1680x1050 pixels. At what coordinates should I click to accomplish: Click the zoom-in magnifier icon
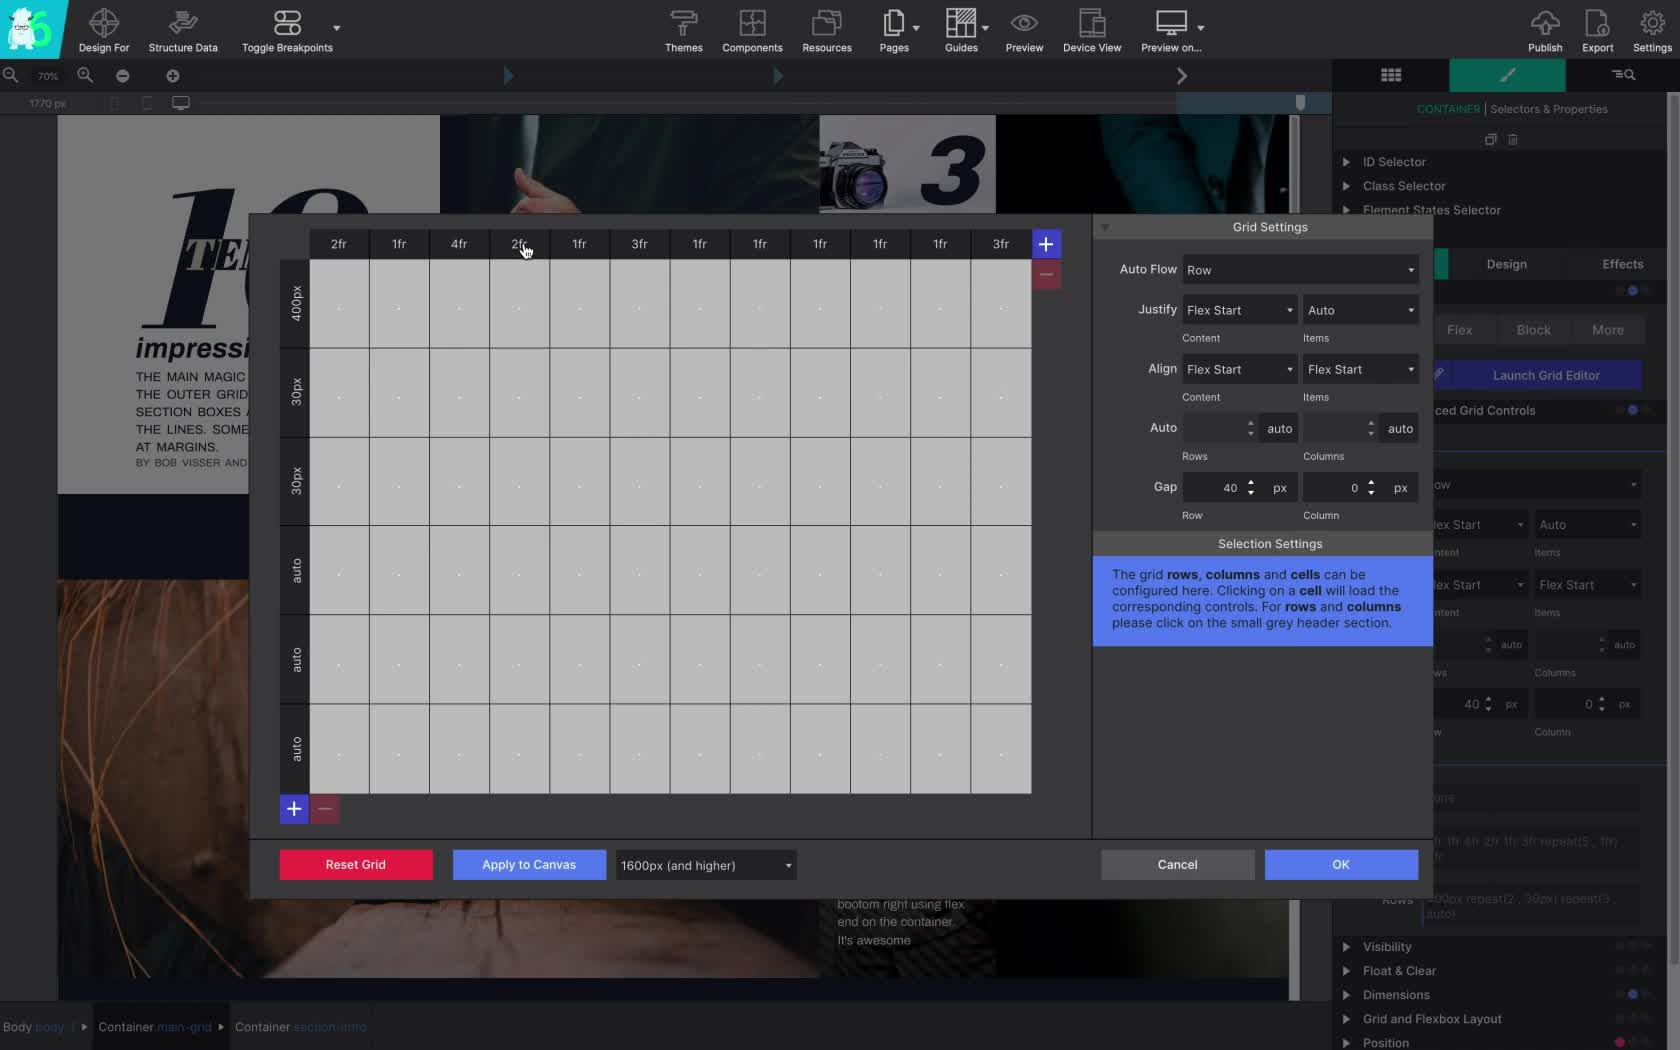click(85, 75)
